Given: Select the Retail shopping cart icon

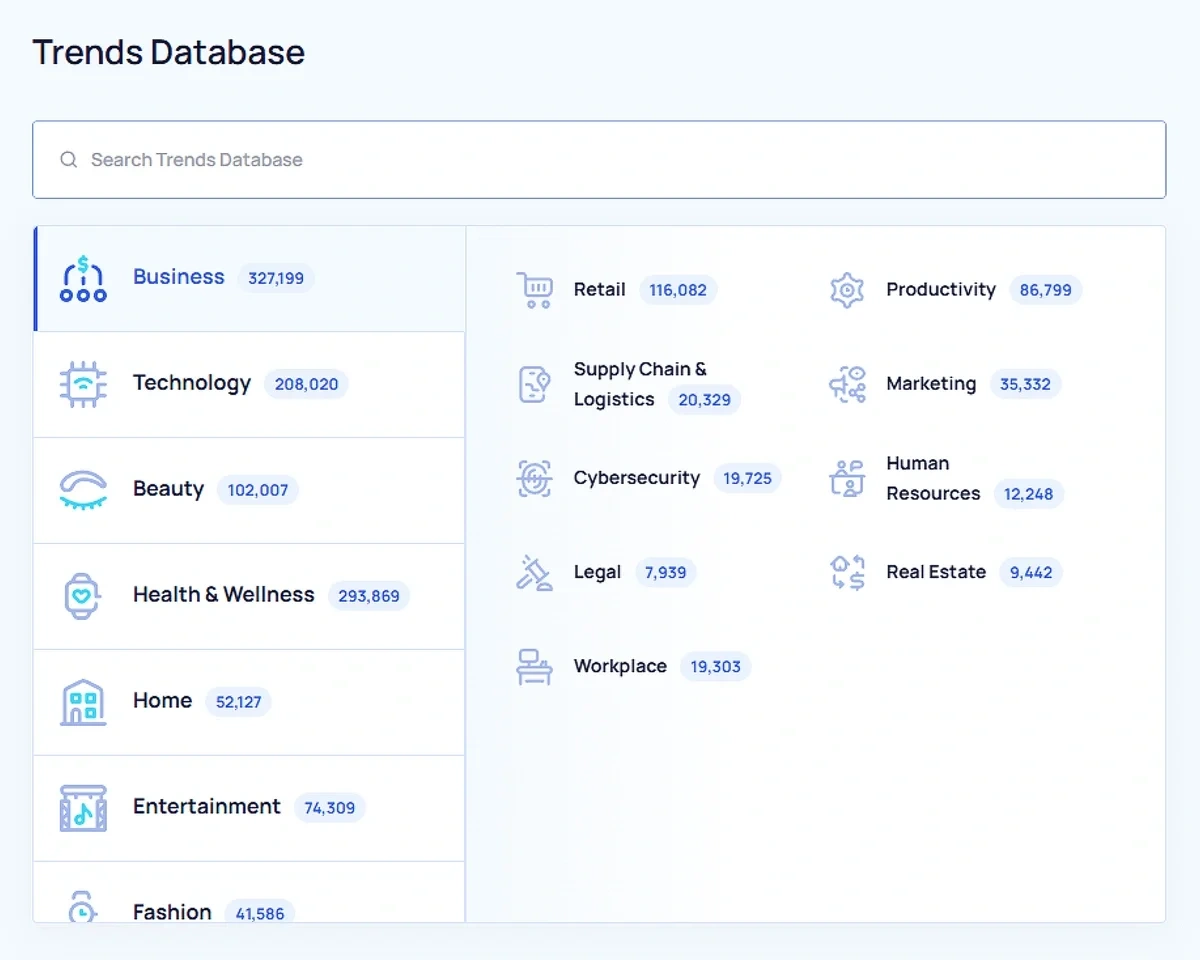Looking at the screenshot, I should tap(535, 290).
